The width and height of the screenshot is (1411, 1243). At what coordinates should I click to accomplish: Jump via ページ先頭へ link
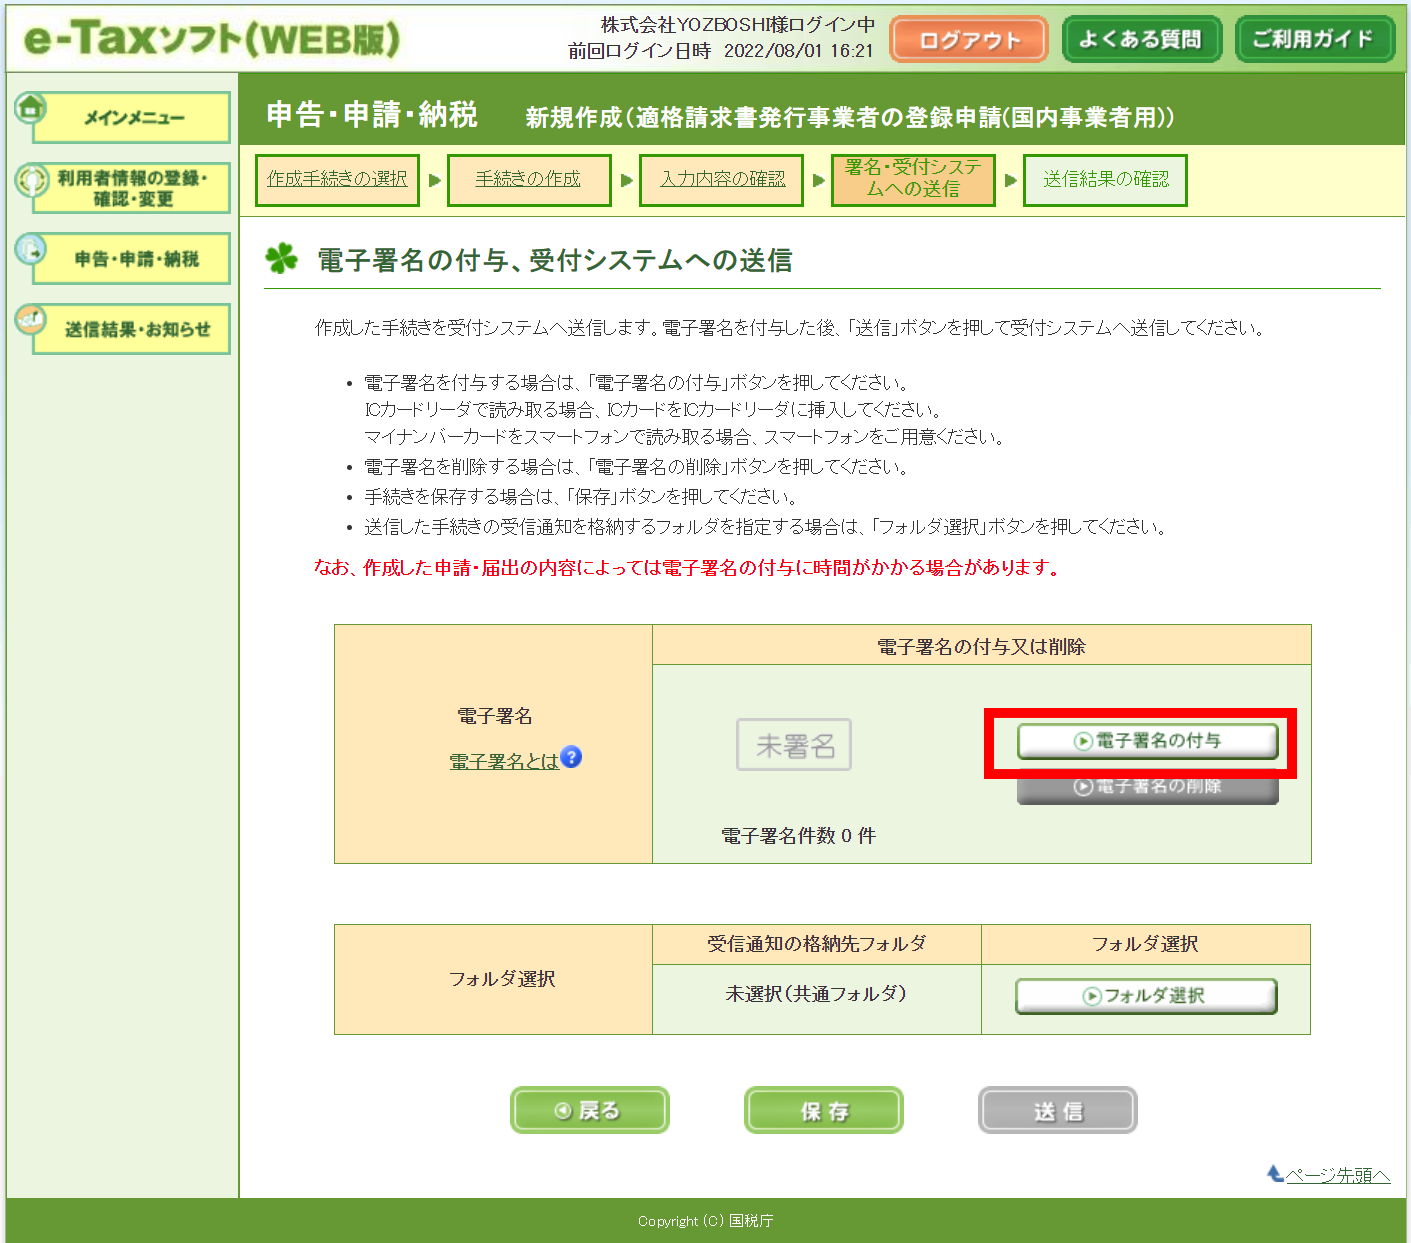point(1338,1175)
